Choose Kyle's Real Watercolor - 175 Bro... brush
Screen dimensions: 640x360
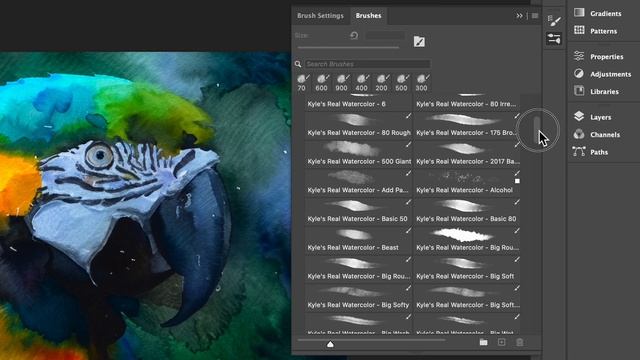click(467, 126)
